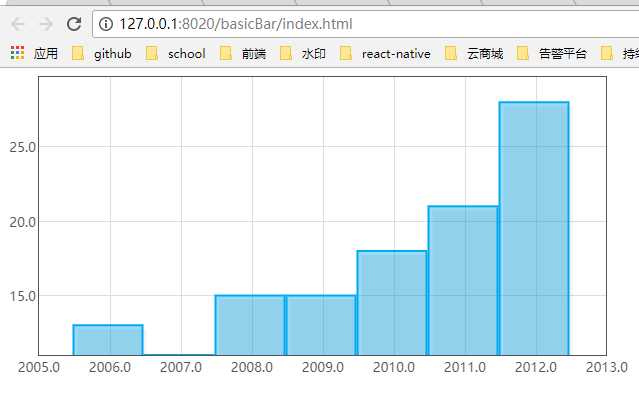Select the 2010 bar in chart
Image resolution: width=639 pixels, height=397 pixels.
[392, 303]
